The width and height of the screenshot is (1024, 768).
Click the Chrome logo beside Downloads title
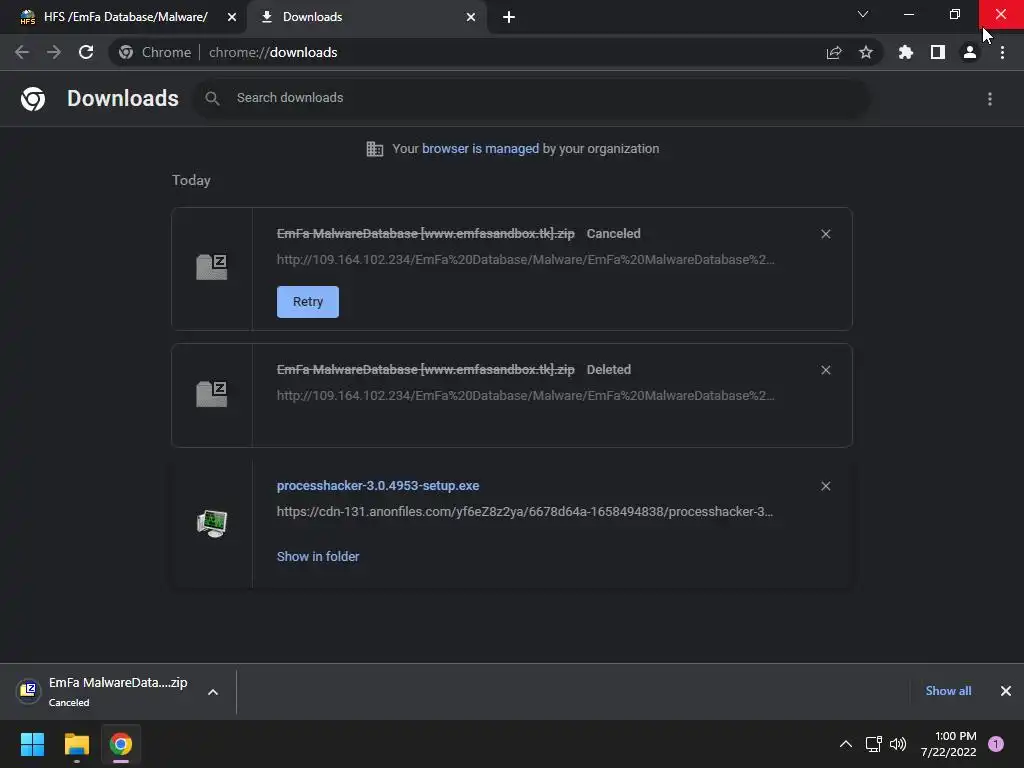click(33, 99)
